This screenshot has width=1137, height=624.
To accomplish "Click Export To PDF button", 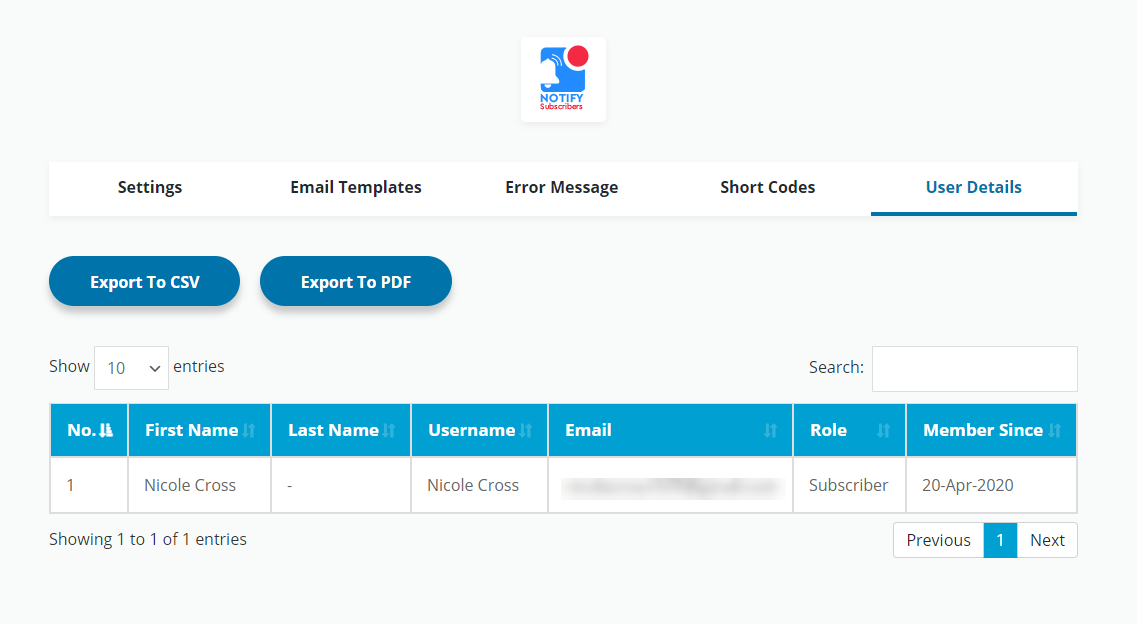I will [x=356, y=281].
